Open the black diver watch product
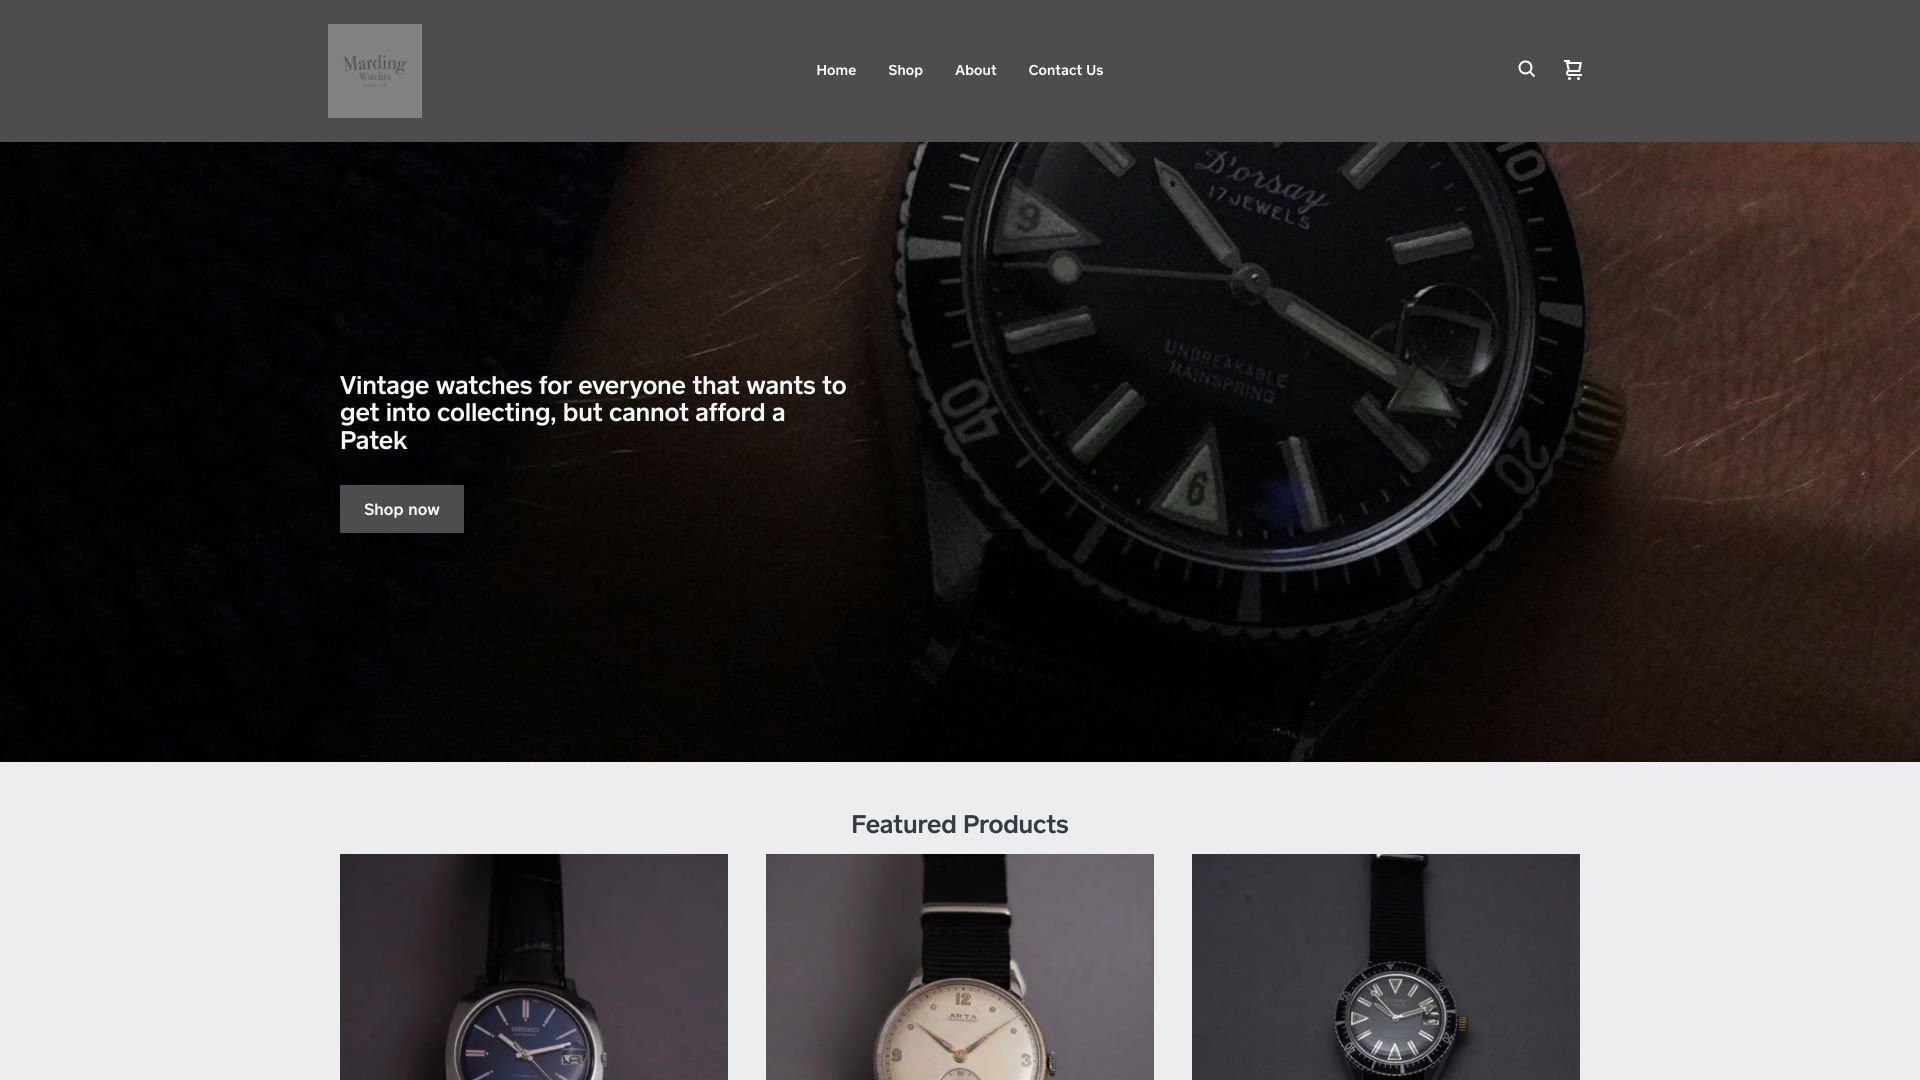The width and height of the screenshot is (1920, 1080). [x=1386, y=967]
